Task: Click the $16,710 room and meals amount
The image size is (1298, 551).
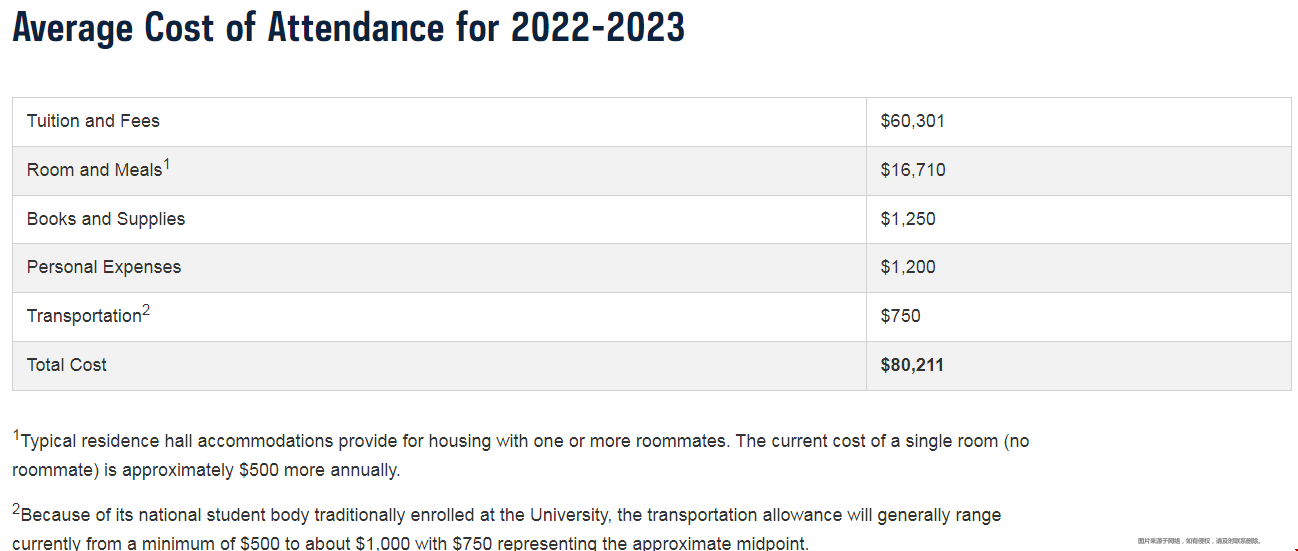Action: click(913, 170)
